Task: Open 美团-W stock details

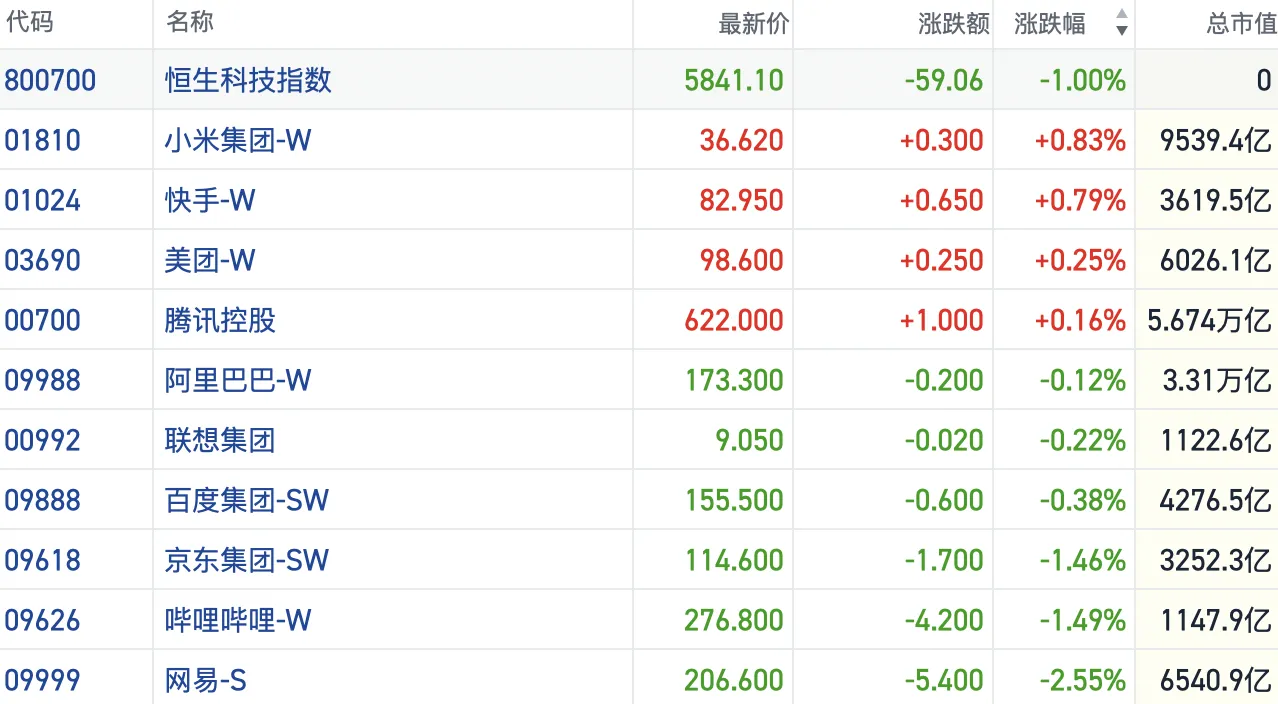Action: tap(210, 260)
